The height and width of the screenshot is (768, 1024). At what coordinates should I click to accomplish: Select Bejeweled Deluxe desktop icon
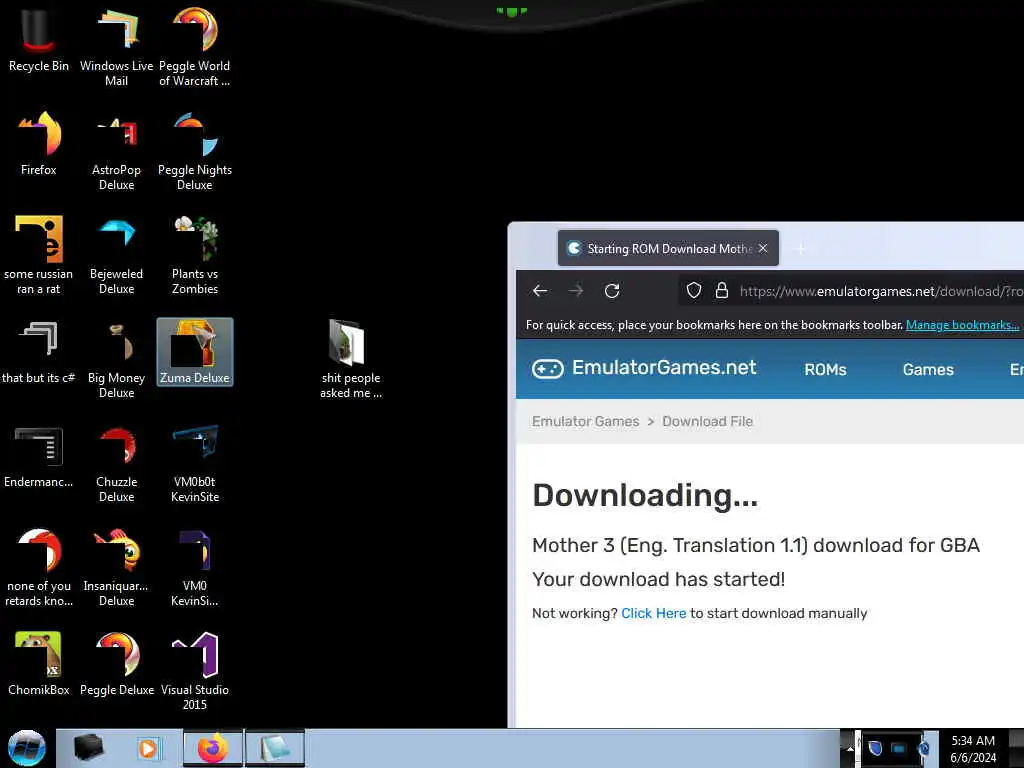(116, 255)
